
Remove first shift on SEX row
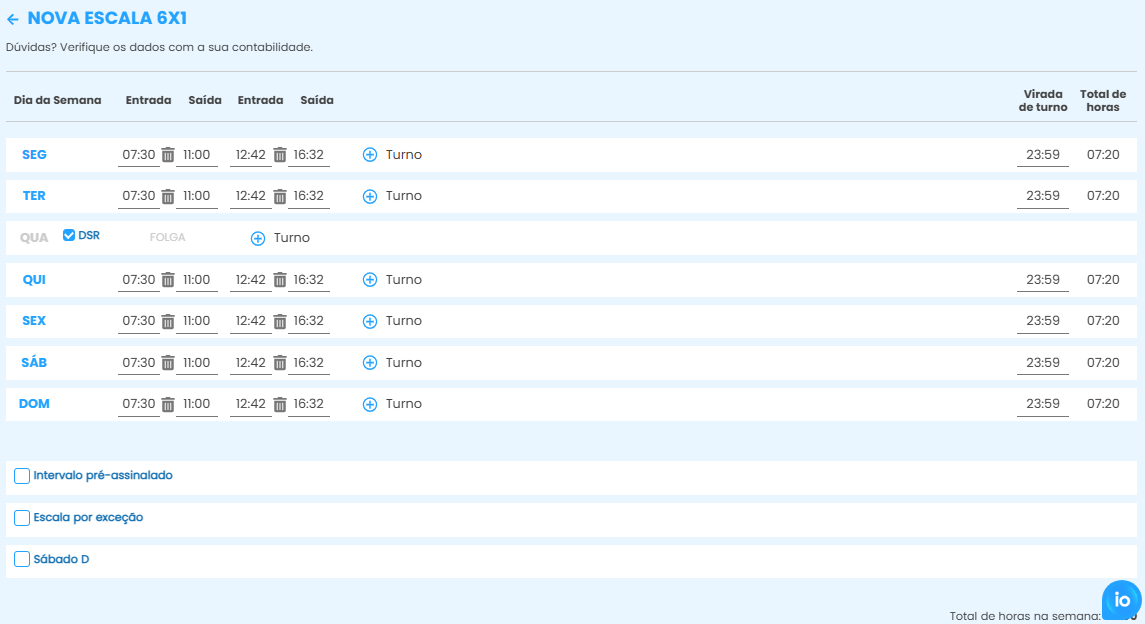click(168, 321)
